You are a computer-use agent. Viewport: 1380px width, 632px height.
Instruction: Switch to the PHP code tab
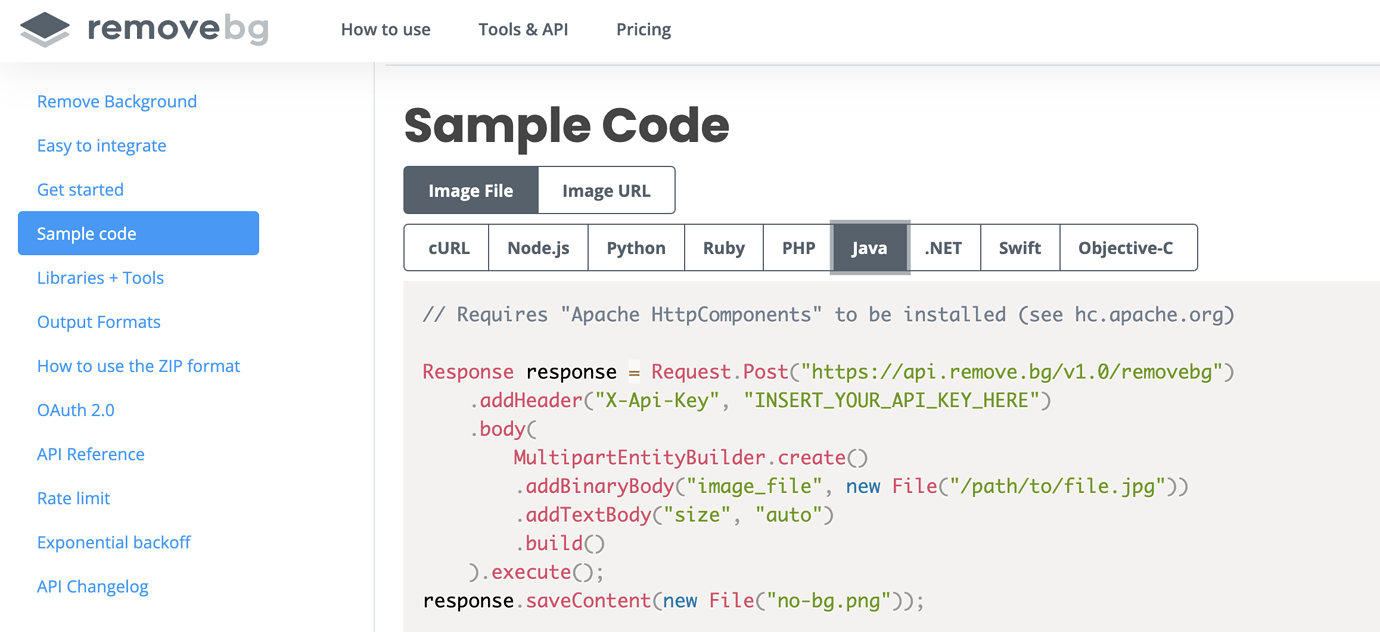coord(798,248)
